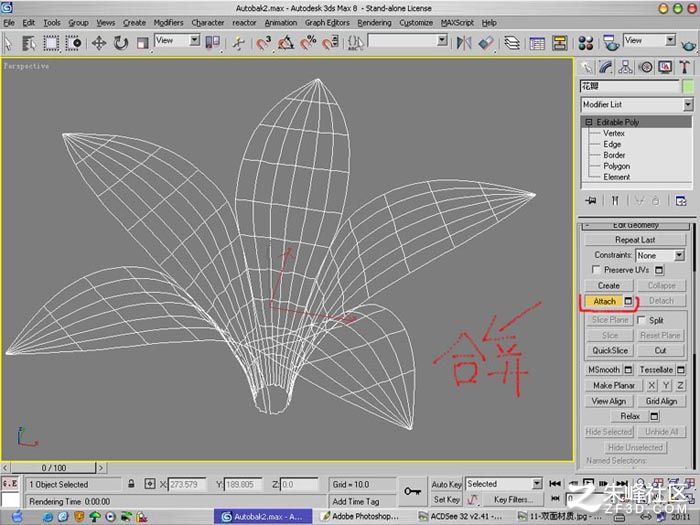The image size is (700, 525).
Task: Toggle the Percent Snap icon
Action: point(308,43)
